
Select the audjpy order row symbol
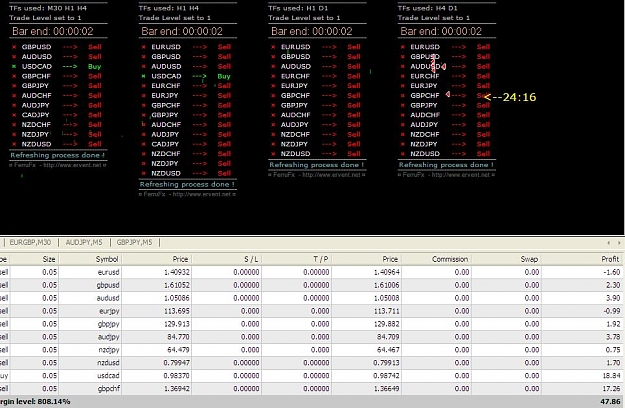(x=108, y=337)
